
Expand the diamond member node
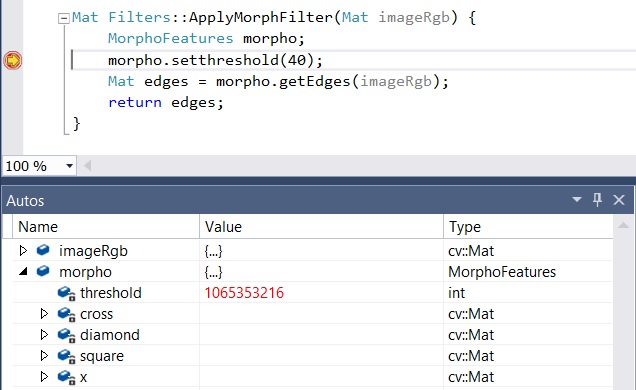coord(44,334)
